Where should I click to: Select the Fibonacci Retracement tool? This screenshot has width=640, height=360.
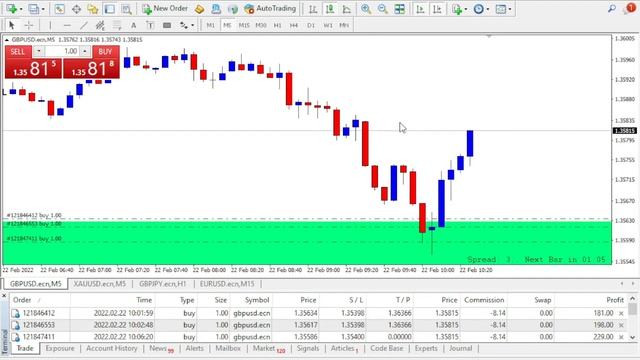tap(117, 25)
